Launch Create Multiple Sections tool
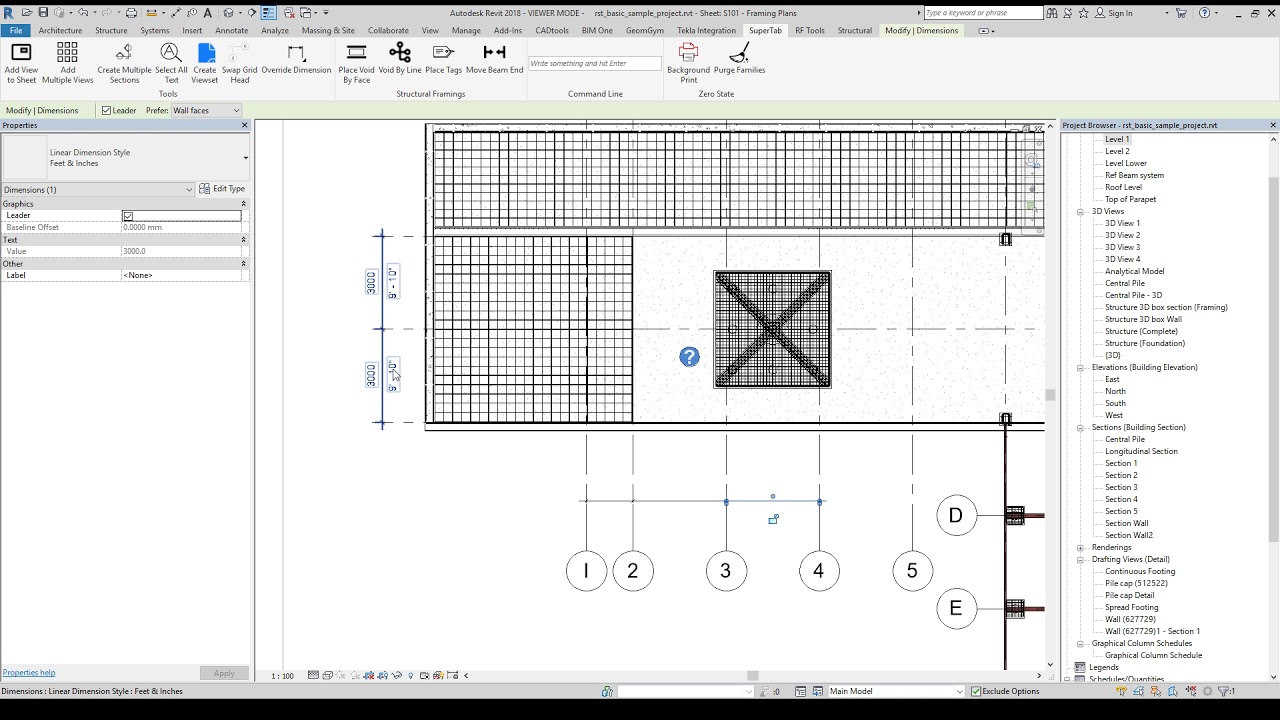 (124, 63)
